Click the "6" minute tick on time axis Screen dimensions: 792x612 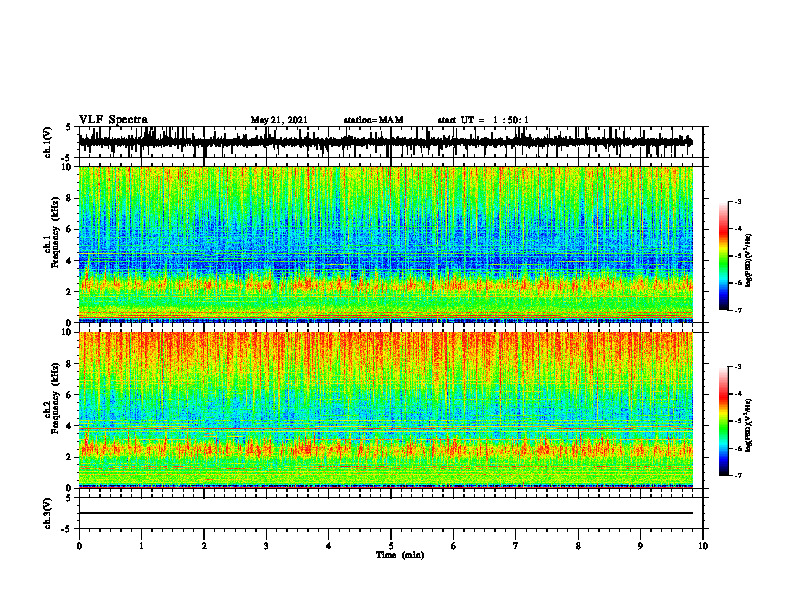point(454,546)
